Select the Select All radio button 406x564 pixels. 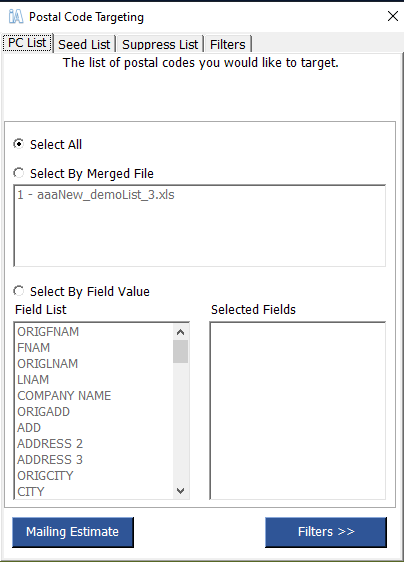(x=19, y=144)
